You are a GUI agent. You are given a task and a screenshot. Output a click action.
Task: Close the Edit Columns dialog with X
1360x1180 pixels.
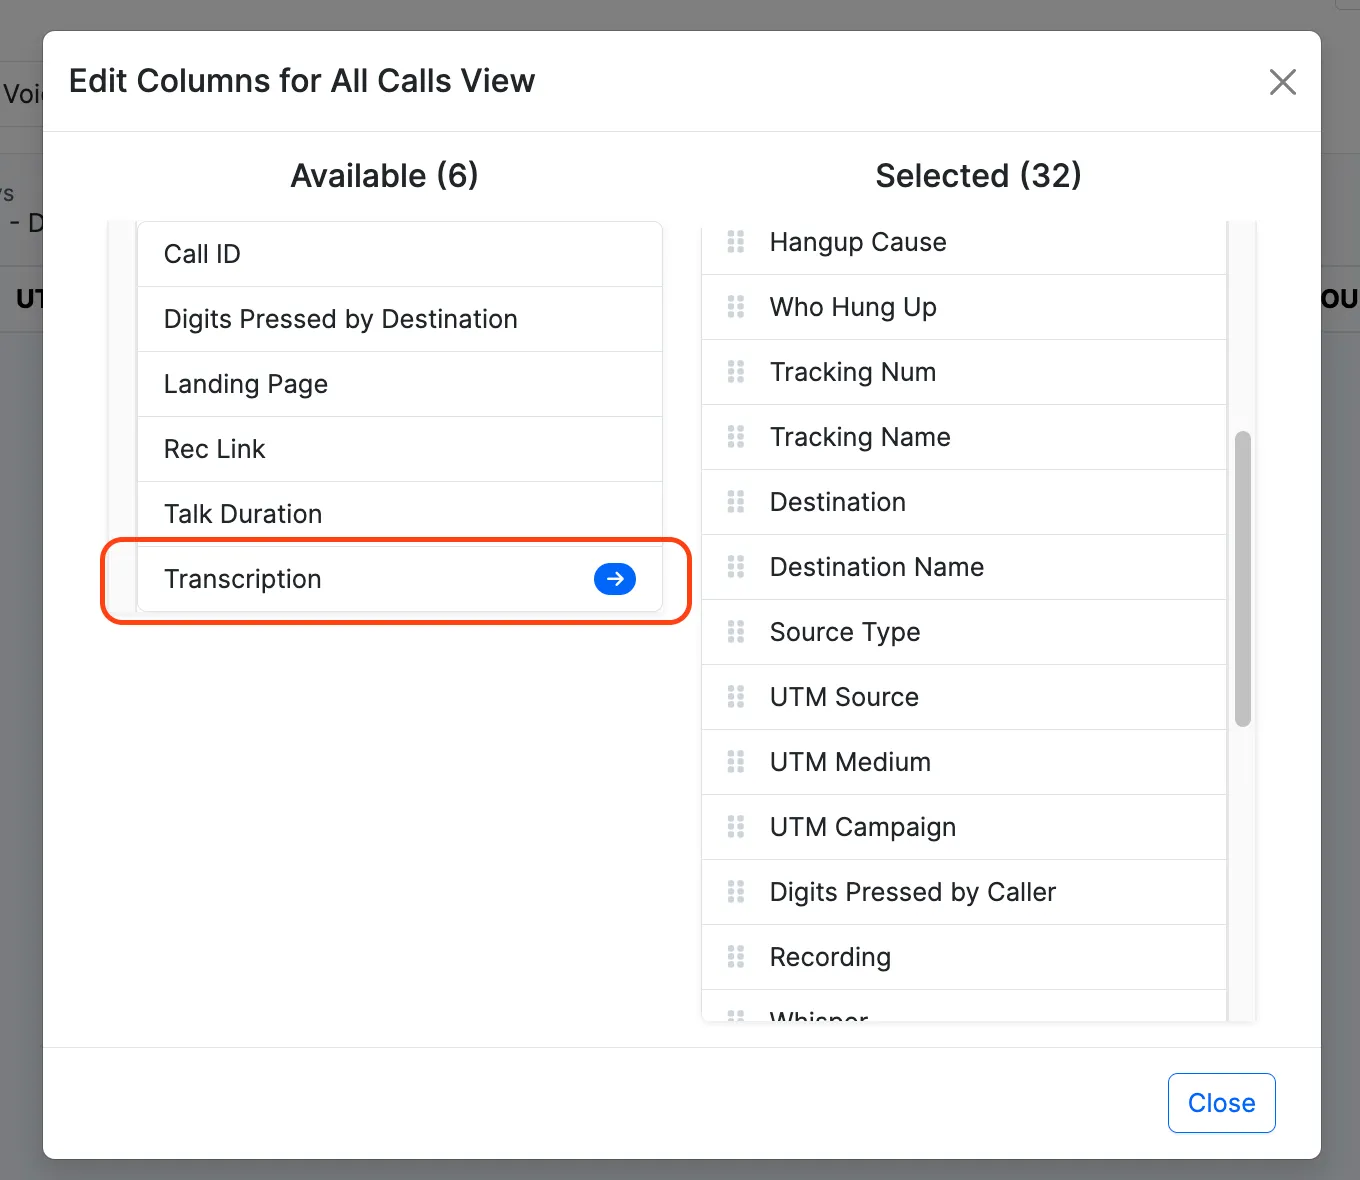[x=1283, y=82]
